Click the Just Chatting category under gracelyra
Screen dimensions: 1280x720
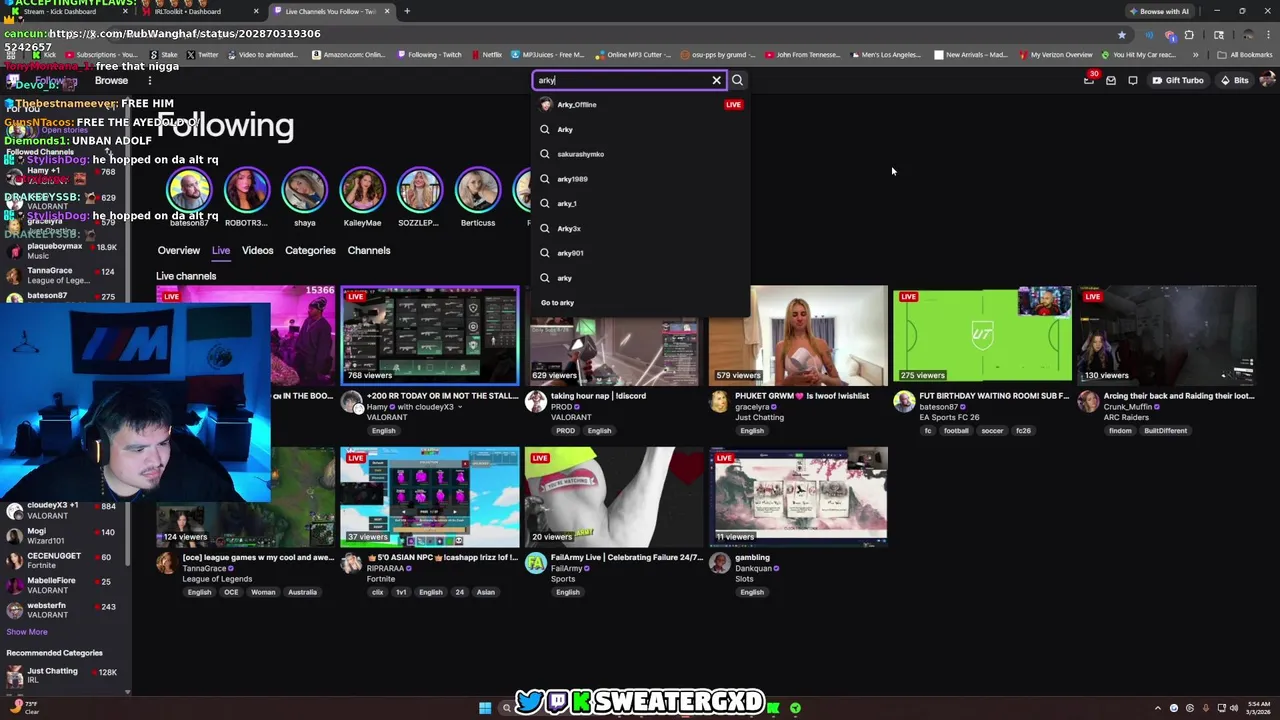(x=759, y=417)
